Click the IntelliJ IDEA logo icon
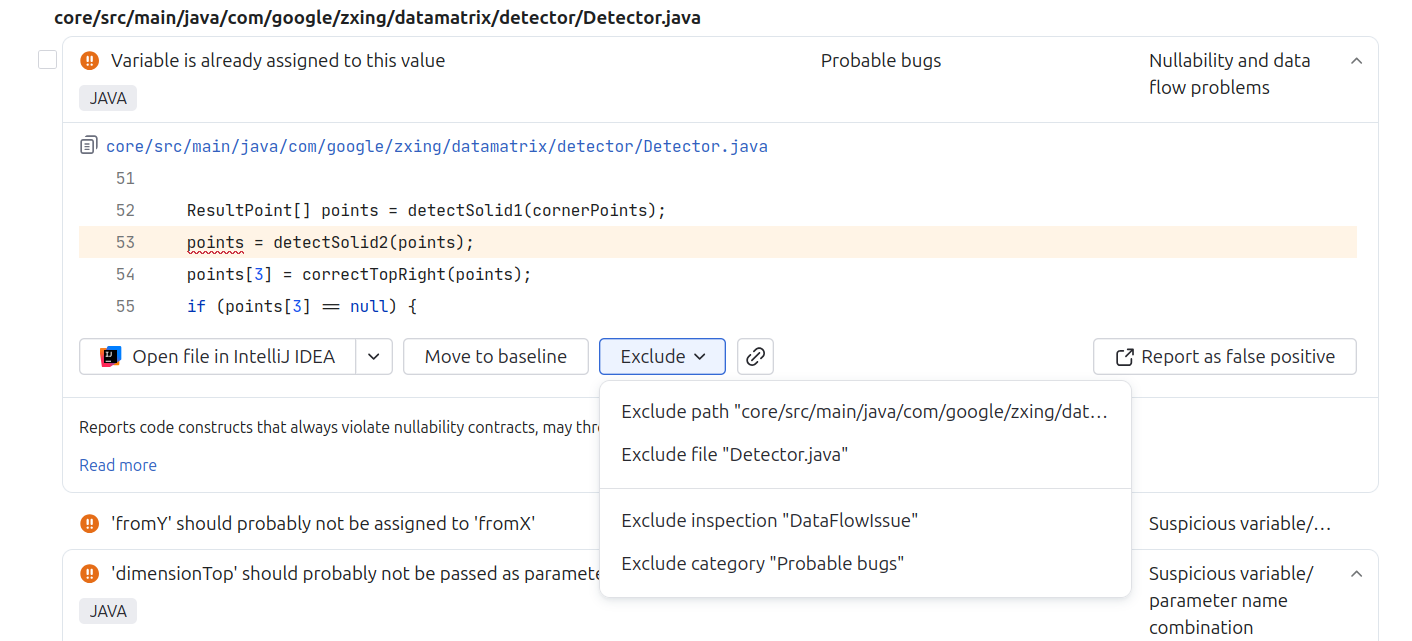 [111, 356]
